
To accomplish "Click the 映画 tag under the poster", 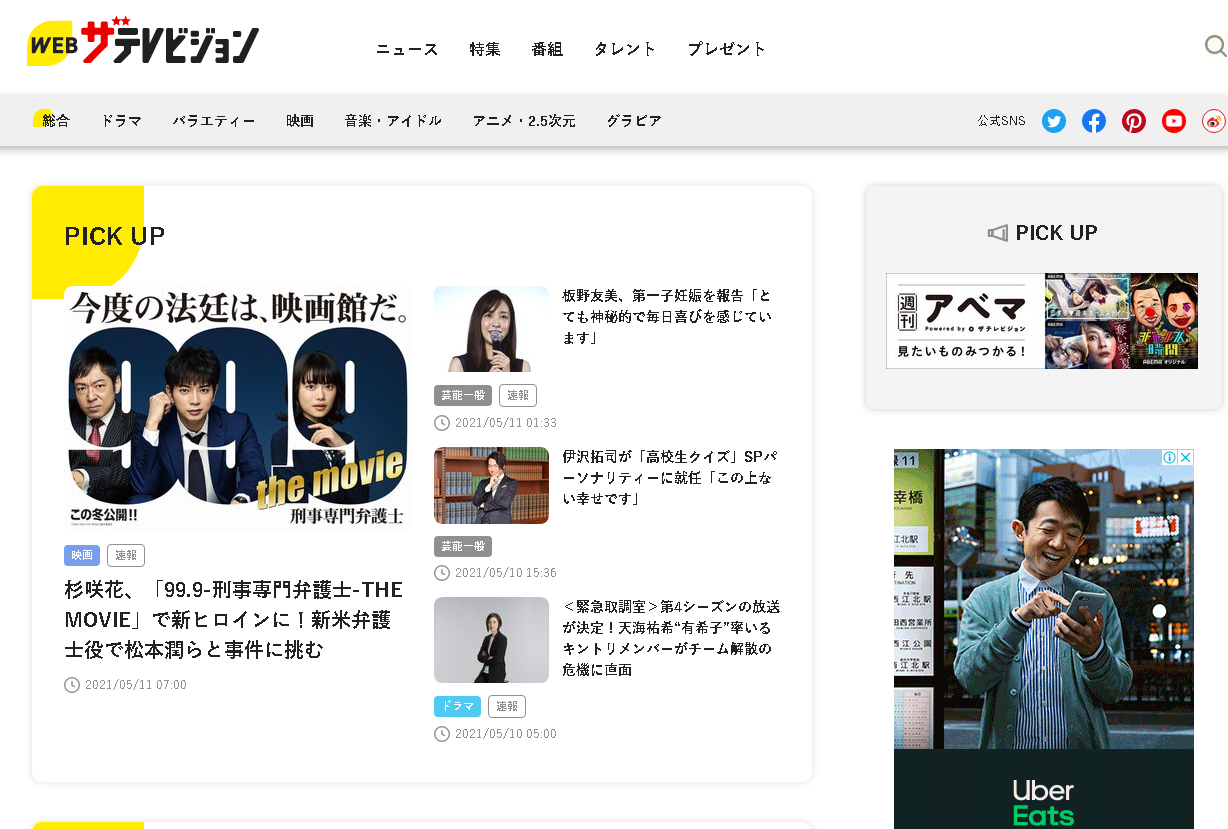I will [x=82, y=556].
